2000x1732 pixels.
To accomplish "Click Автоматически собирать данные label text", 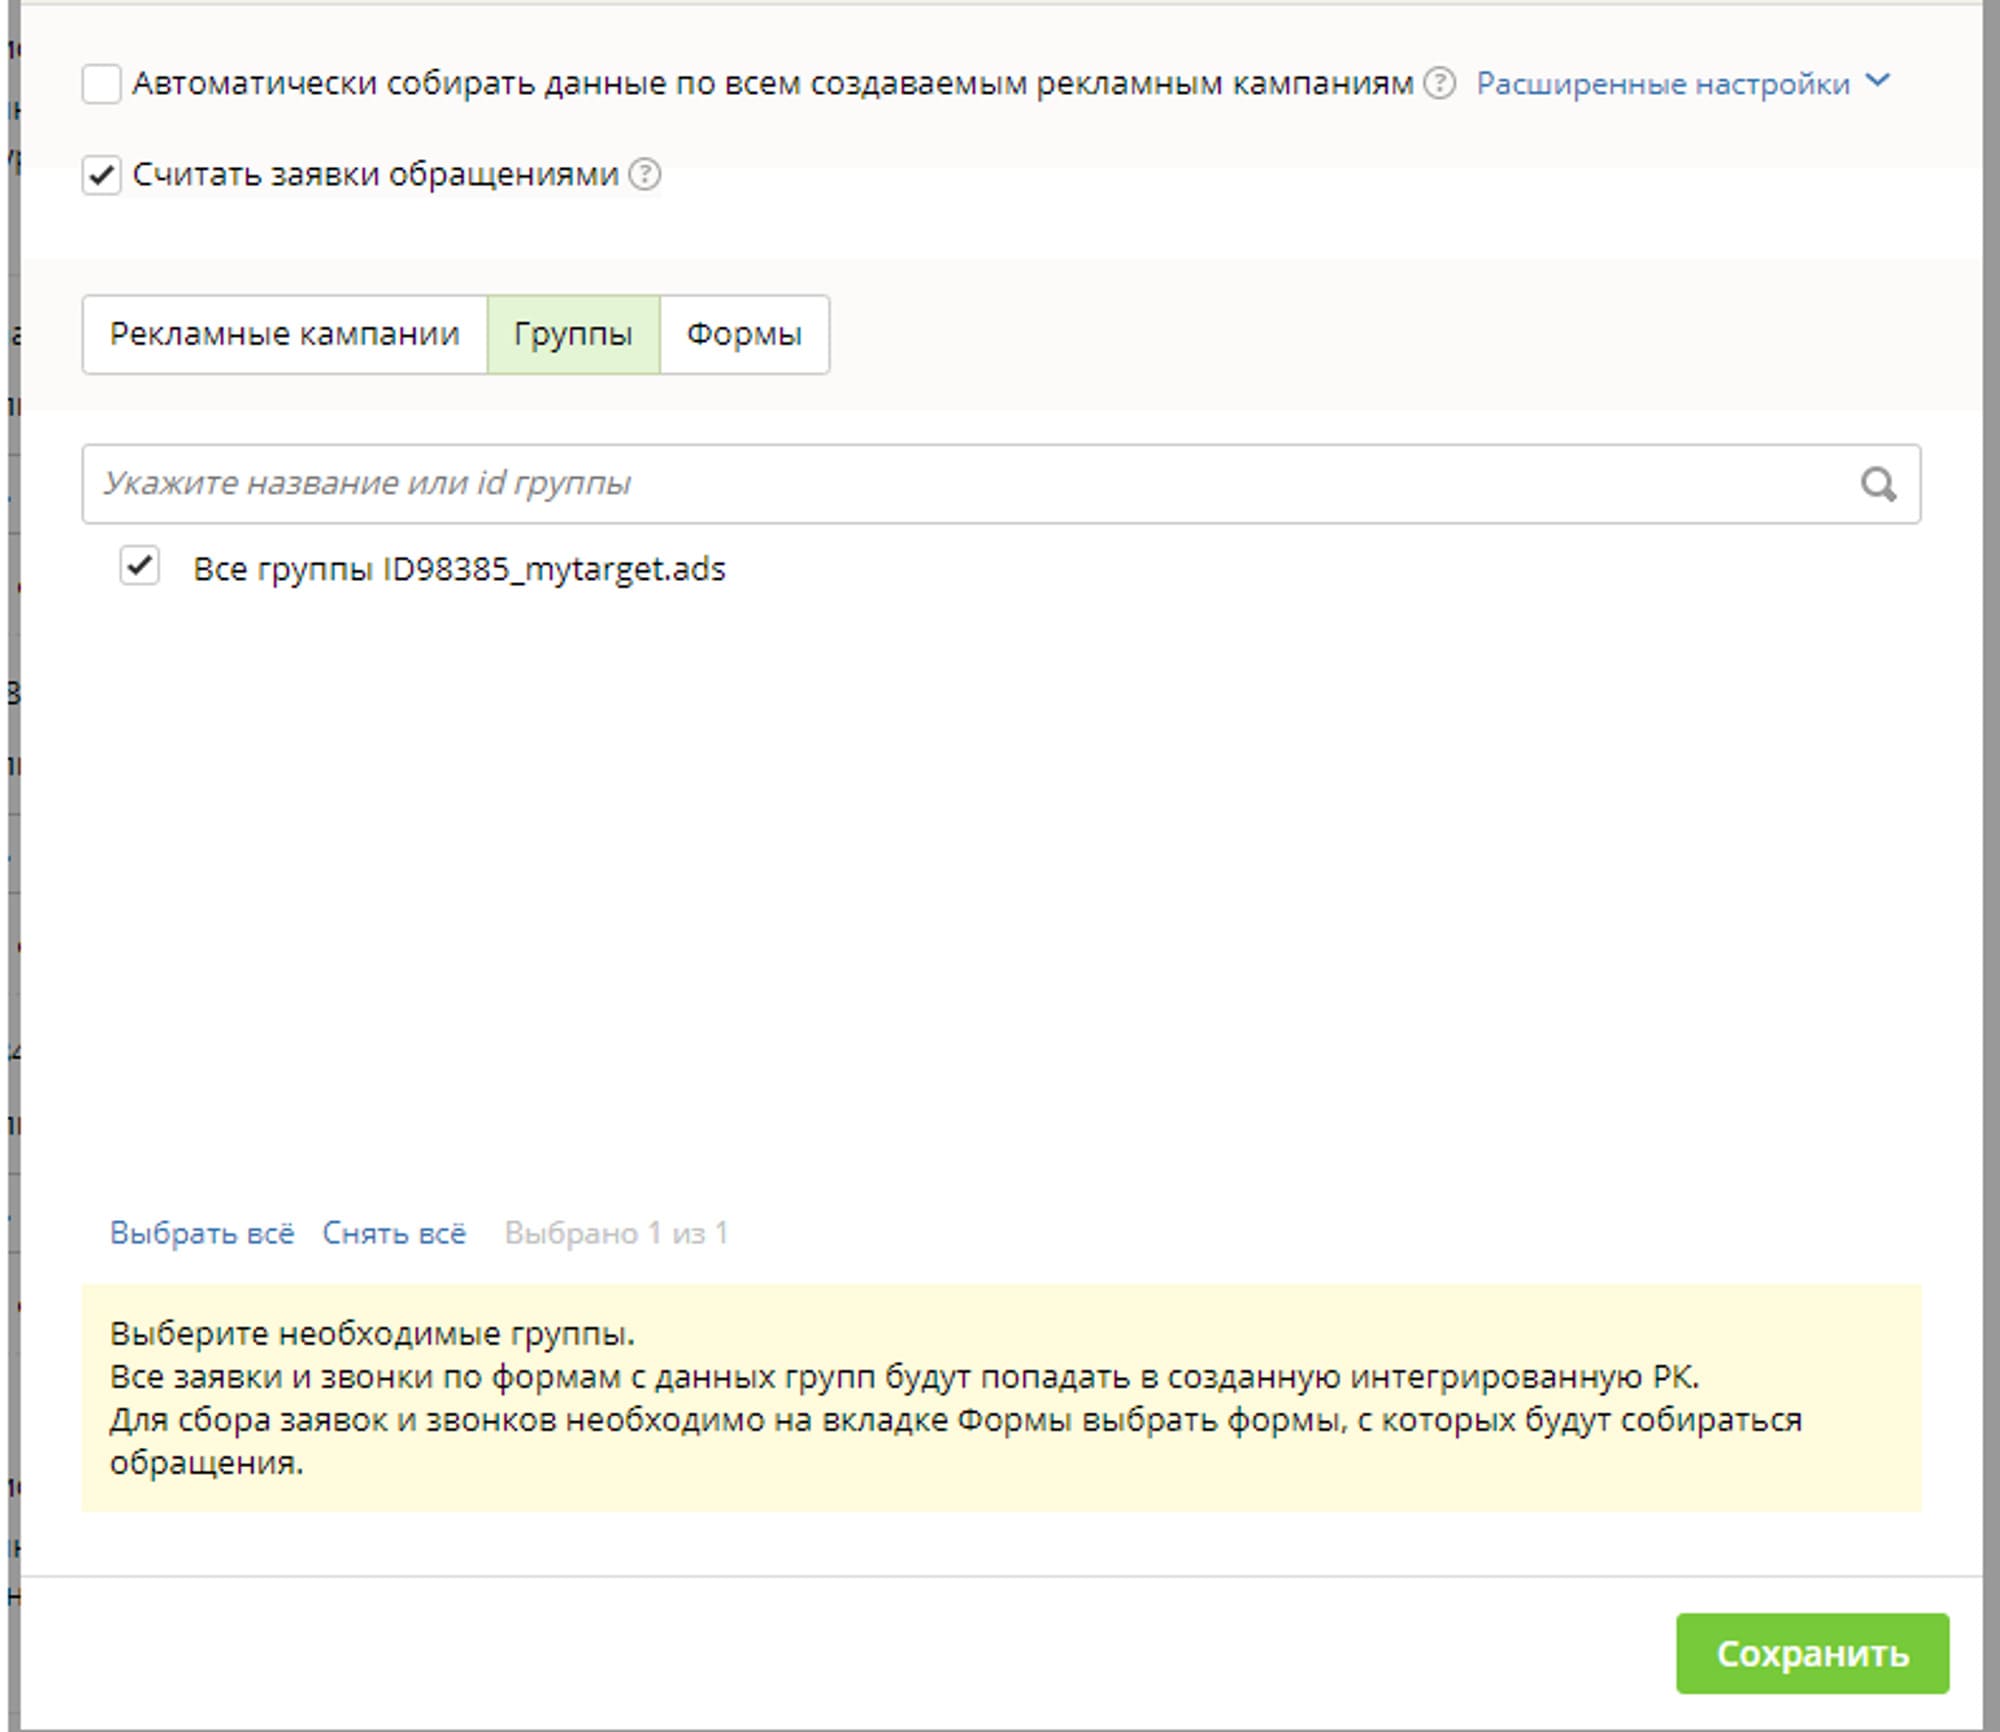I will (x=772, y=84).
